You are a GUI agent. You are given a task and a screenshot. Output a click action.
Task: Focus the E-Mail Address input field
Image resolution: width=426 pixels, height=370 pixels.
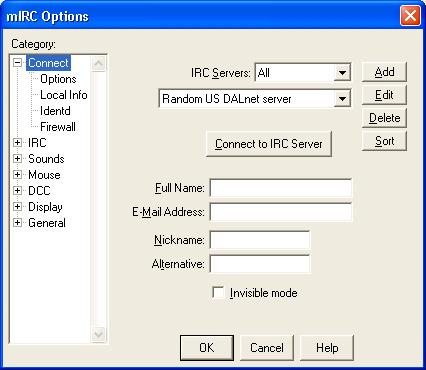(281, 212)
